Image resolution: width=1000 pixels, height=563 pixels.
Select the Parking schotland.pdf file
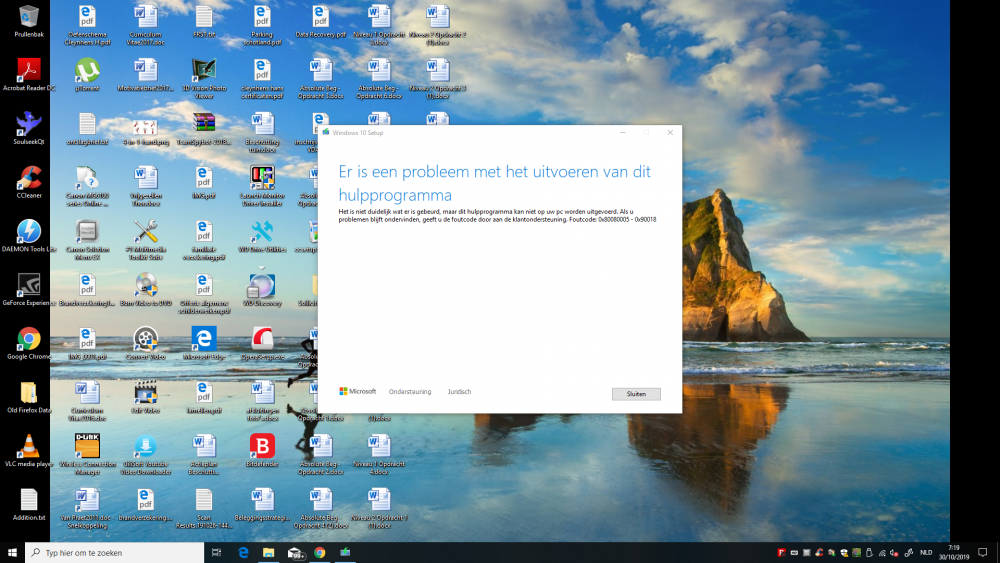pos(262,24)
